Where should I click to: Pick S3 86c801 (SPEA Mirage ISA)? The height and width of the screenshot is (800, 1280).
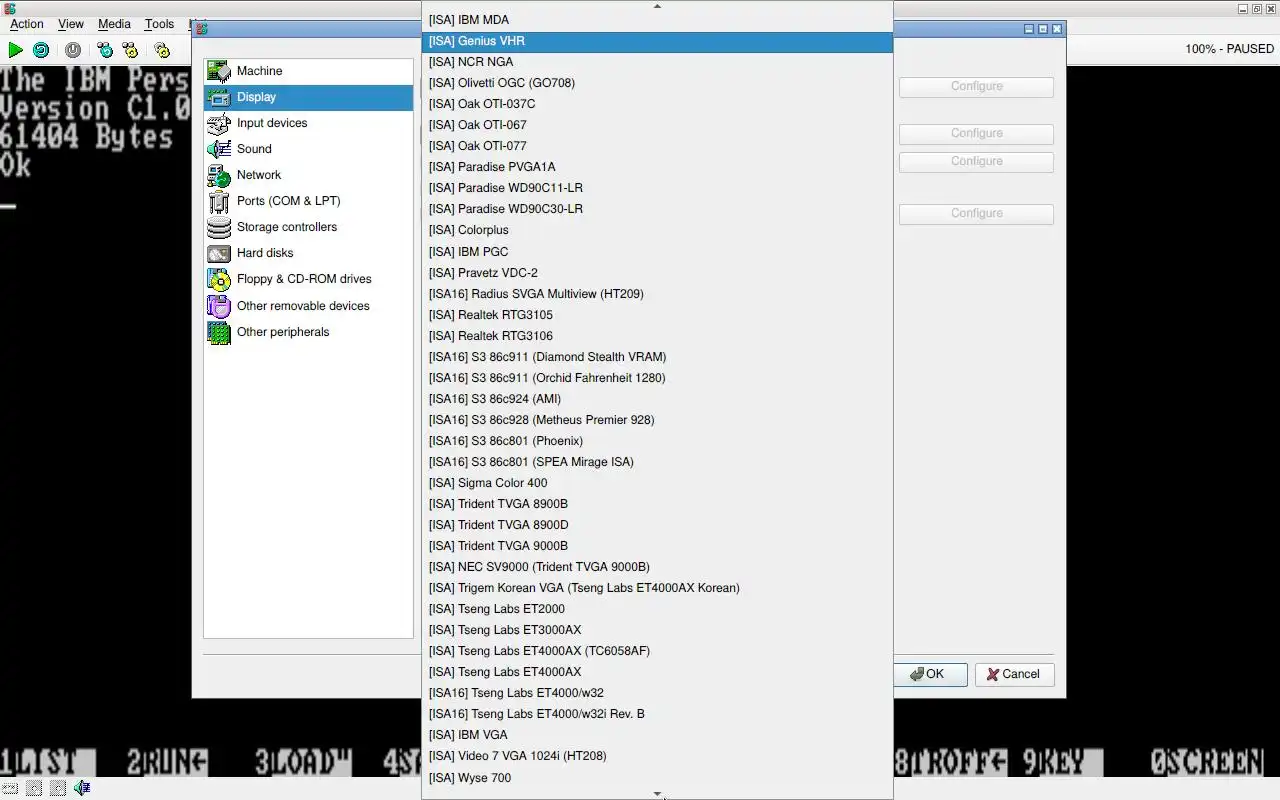657,462
